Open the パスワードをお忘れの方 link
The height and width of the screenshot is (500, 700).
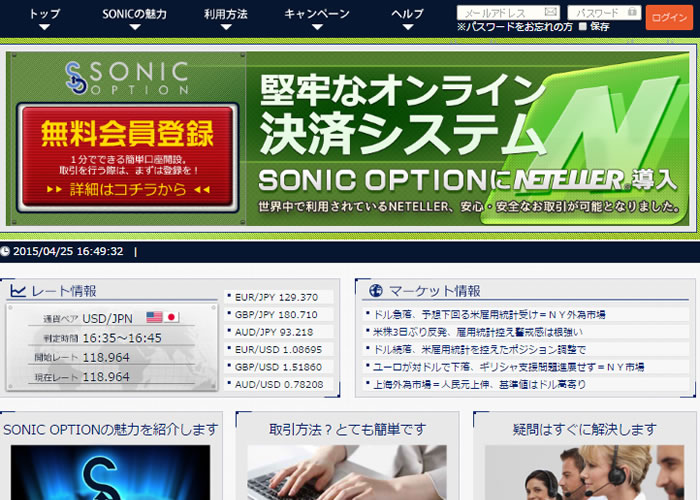(x=515, y=27)
